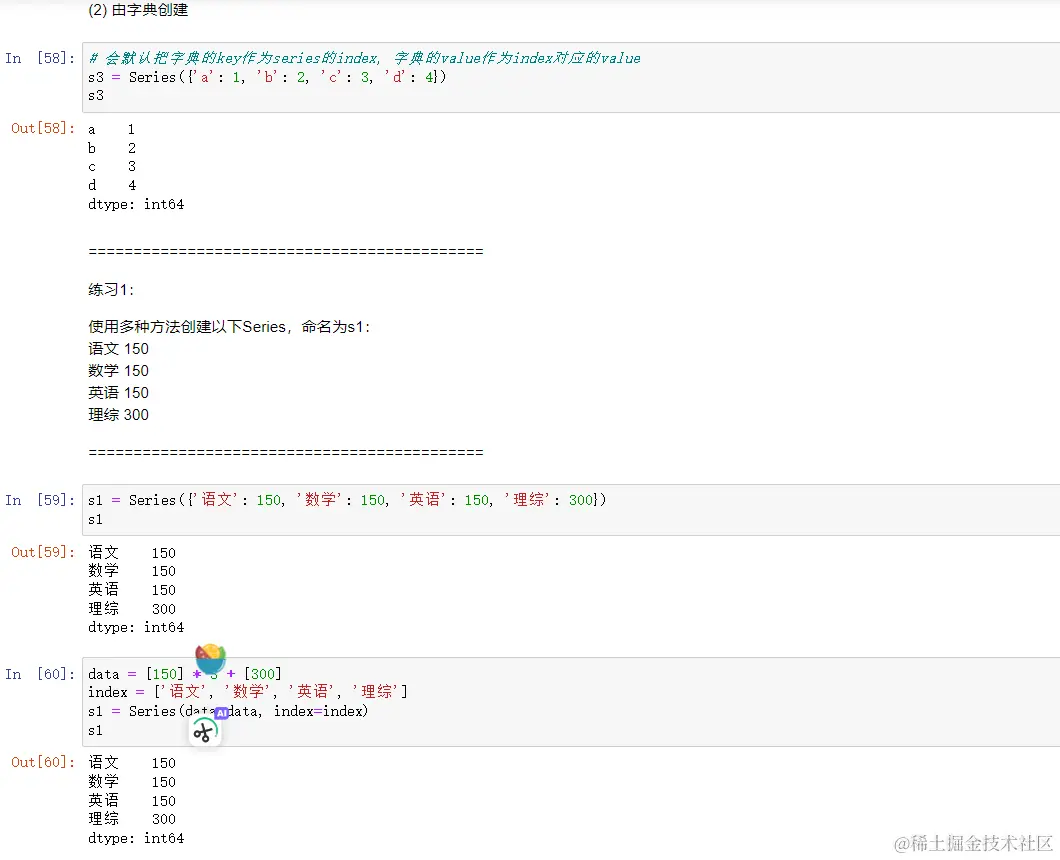The image size is (1060, 860).
Task: Click the markdown line '语文 150'
Action: click(x=118, y=349)
